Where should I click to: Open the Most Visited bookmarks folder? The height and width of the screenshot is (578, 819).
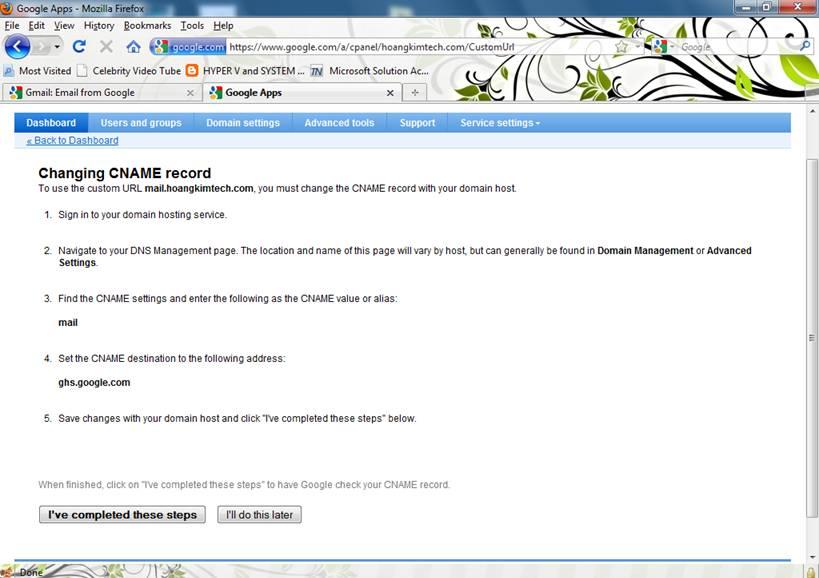[x=37, y=70]
